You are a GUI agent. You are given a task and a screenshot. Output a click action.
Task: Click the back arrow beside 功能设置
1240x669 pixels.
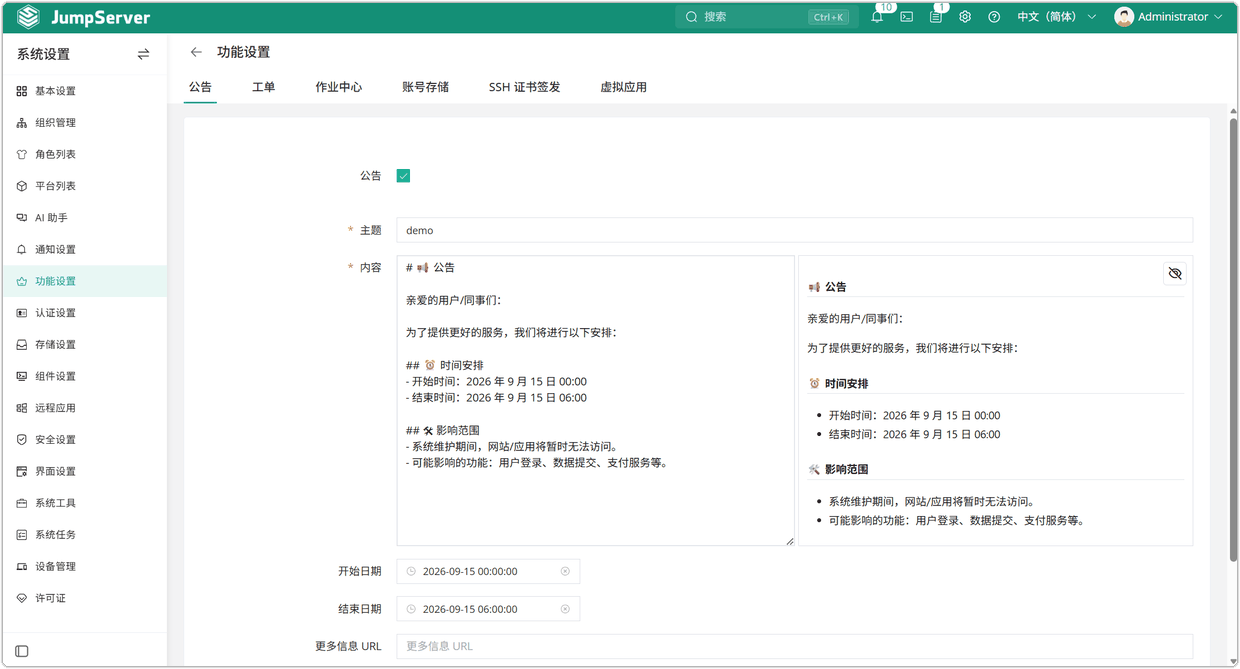point(196,52)
